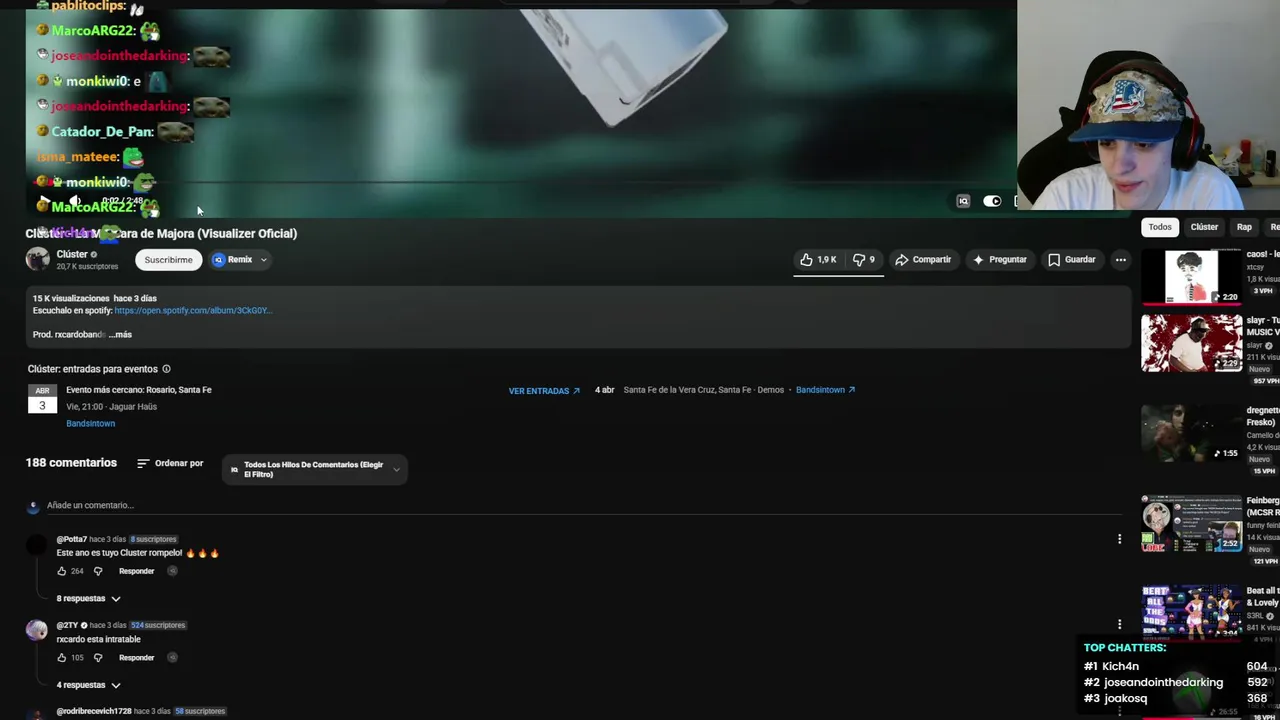Click the 188 comentarios heading
The height and width of the screenshot is (720, 1280).
pos(71,464)
